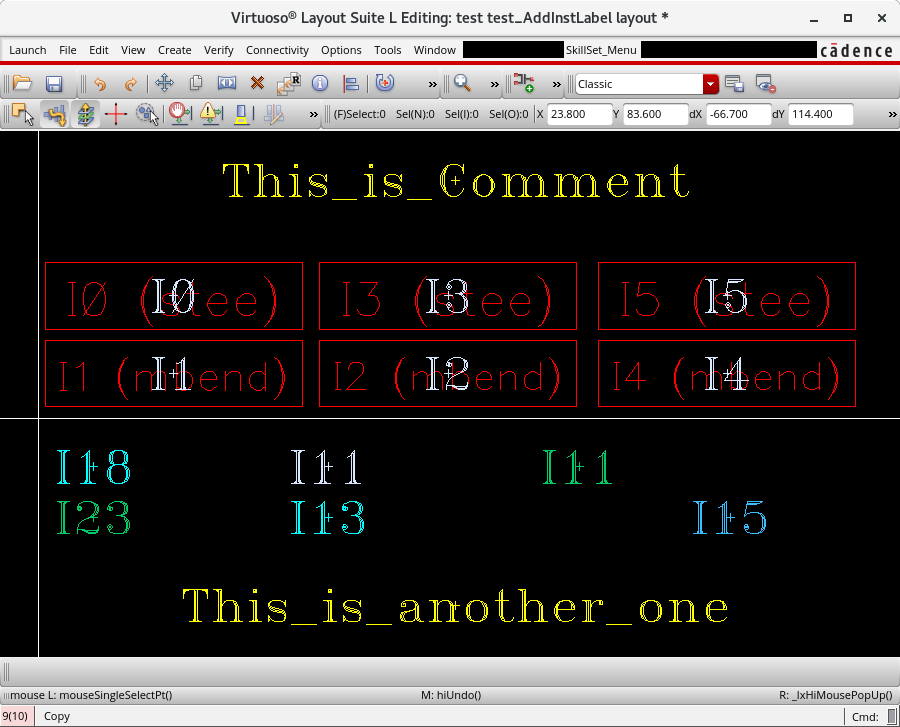Viewport: 900px width, 727px height.
Task: Select the green I23 label
Action: (94, 517)
